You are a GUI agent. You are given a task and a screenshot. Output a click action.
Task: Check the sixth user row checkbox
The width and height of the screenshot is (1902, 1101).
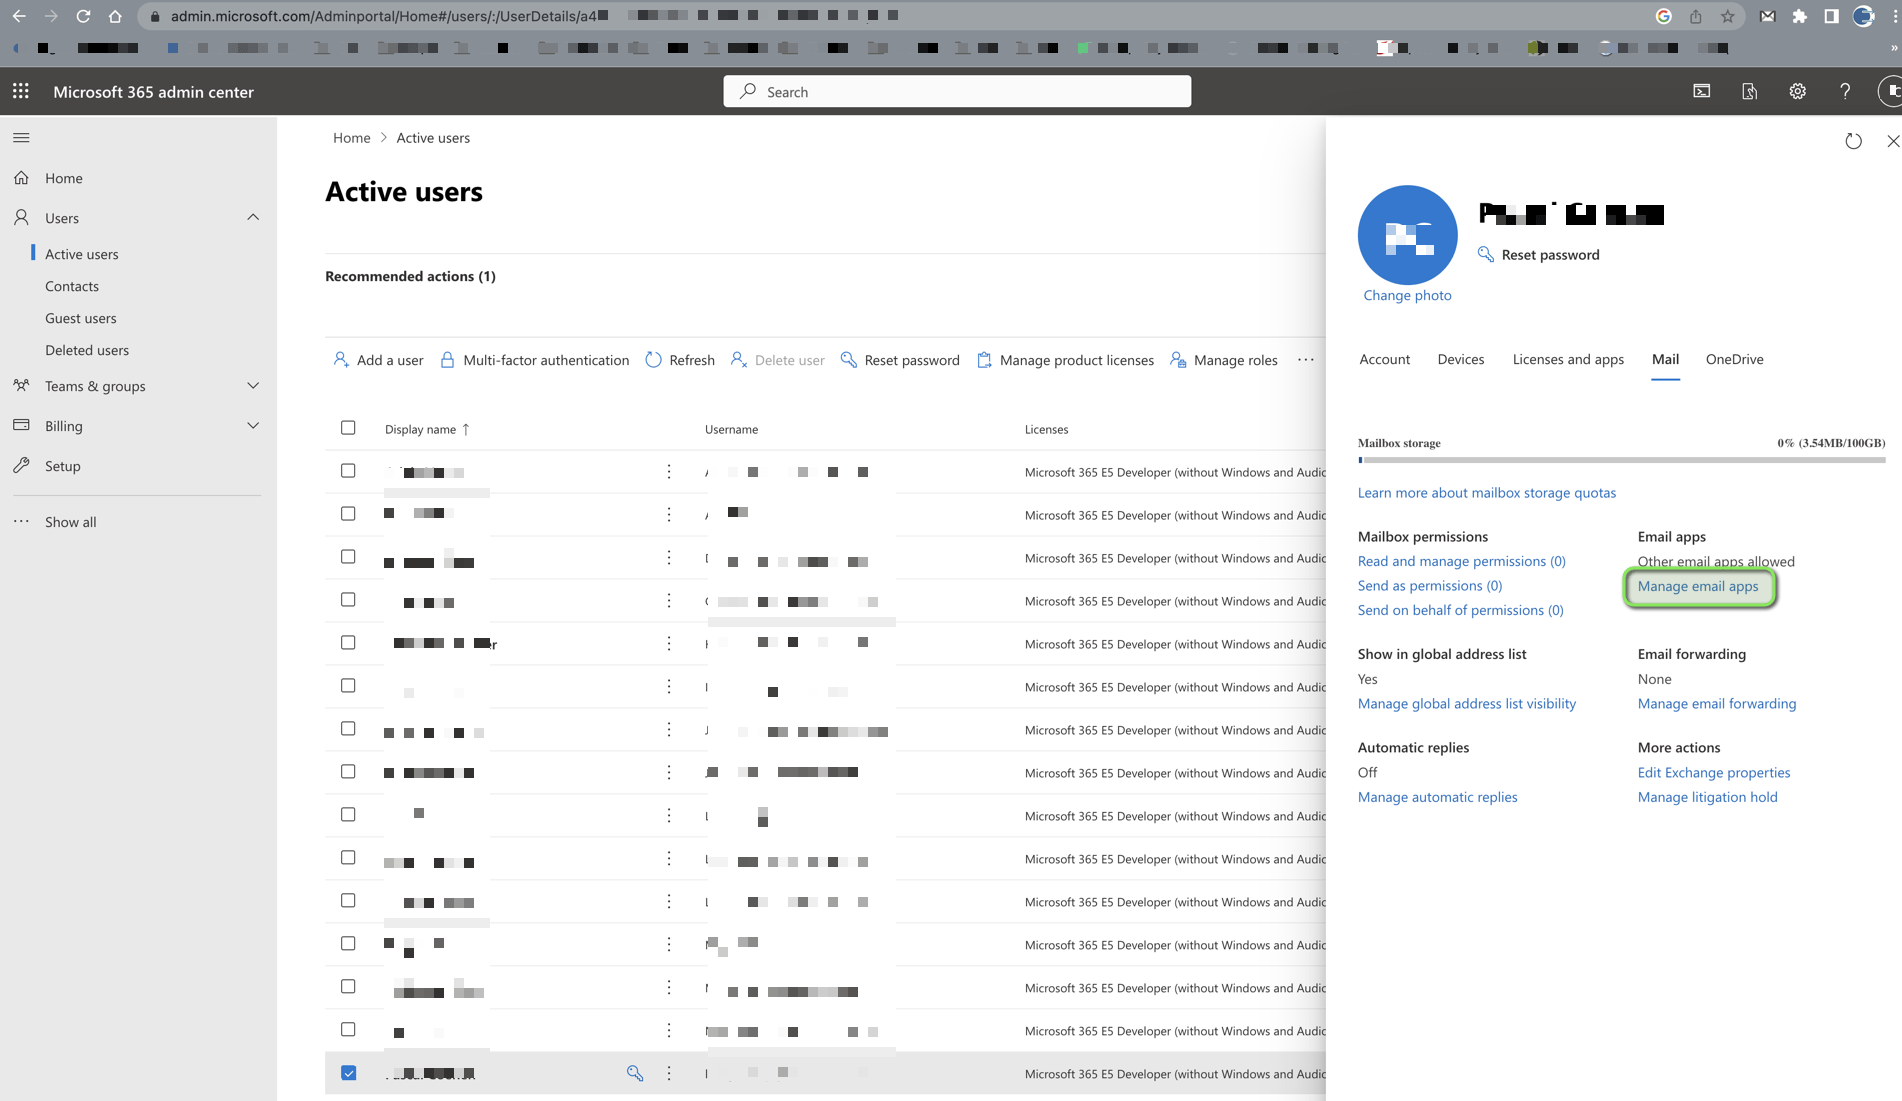click(348, 686)
